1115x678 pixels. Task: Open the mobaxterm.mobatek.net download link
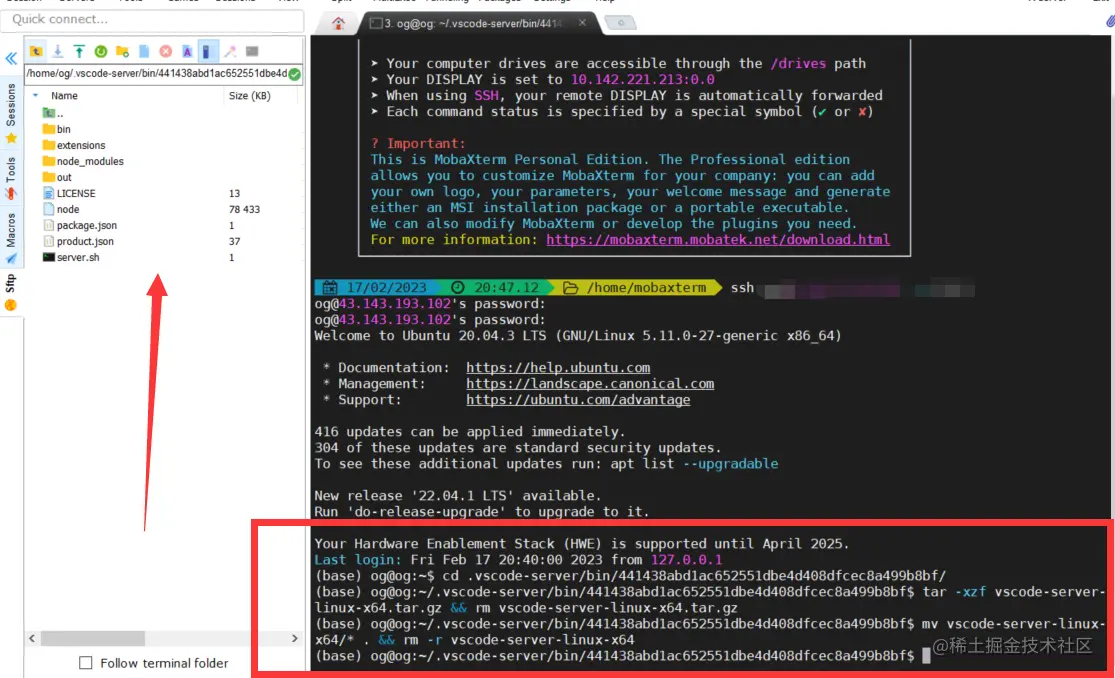(x=717, y=240)
